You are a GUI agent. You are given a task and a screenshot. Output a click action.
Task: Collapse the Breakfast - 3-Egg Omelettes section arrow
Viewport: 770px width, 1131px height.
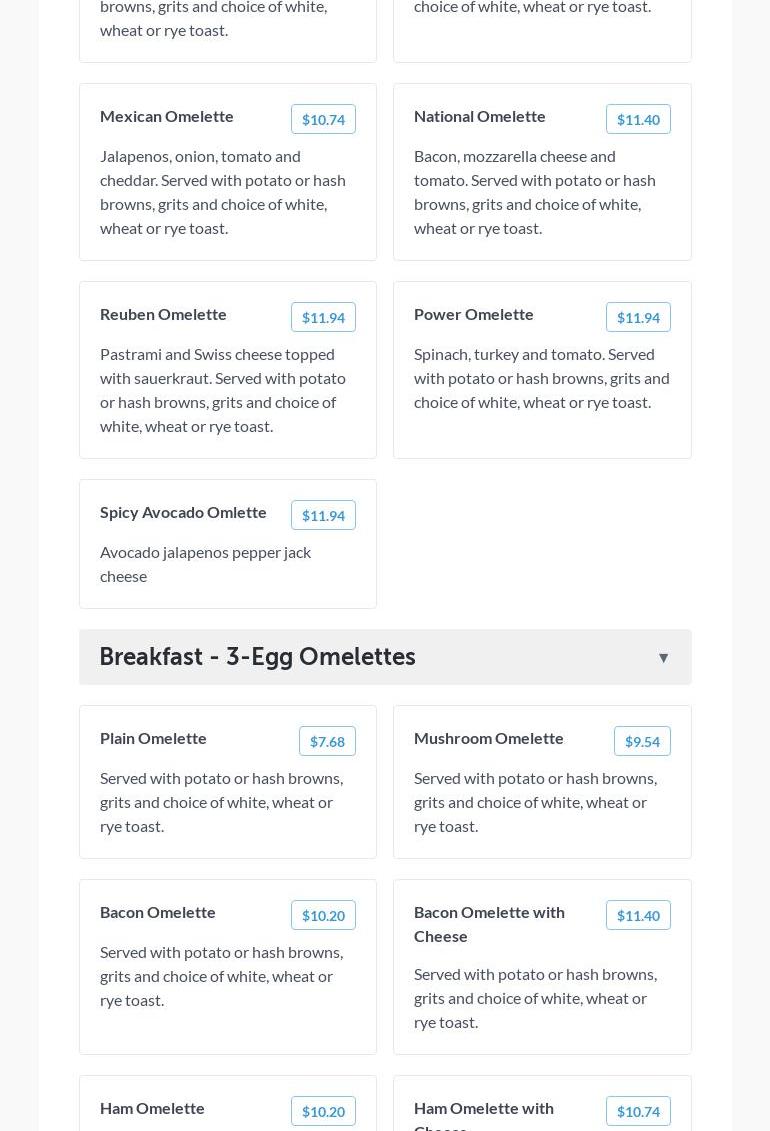[x=663, y=658]
